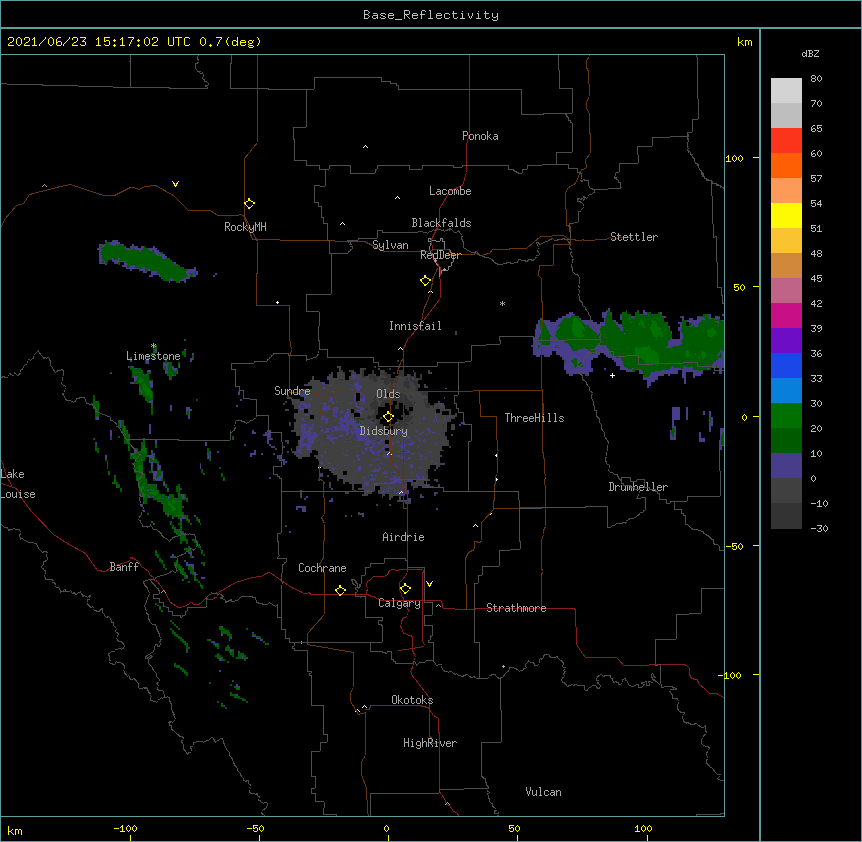The width and height of the screenshot is (862, 842).
Task: Click the dBZ legend heading
Action: 810,54
